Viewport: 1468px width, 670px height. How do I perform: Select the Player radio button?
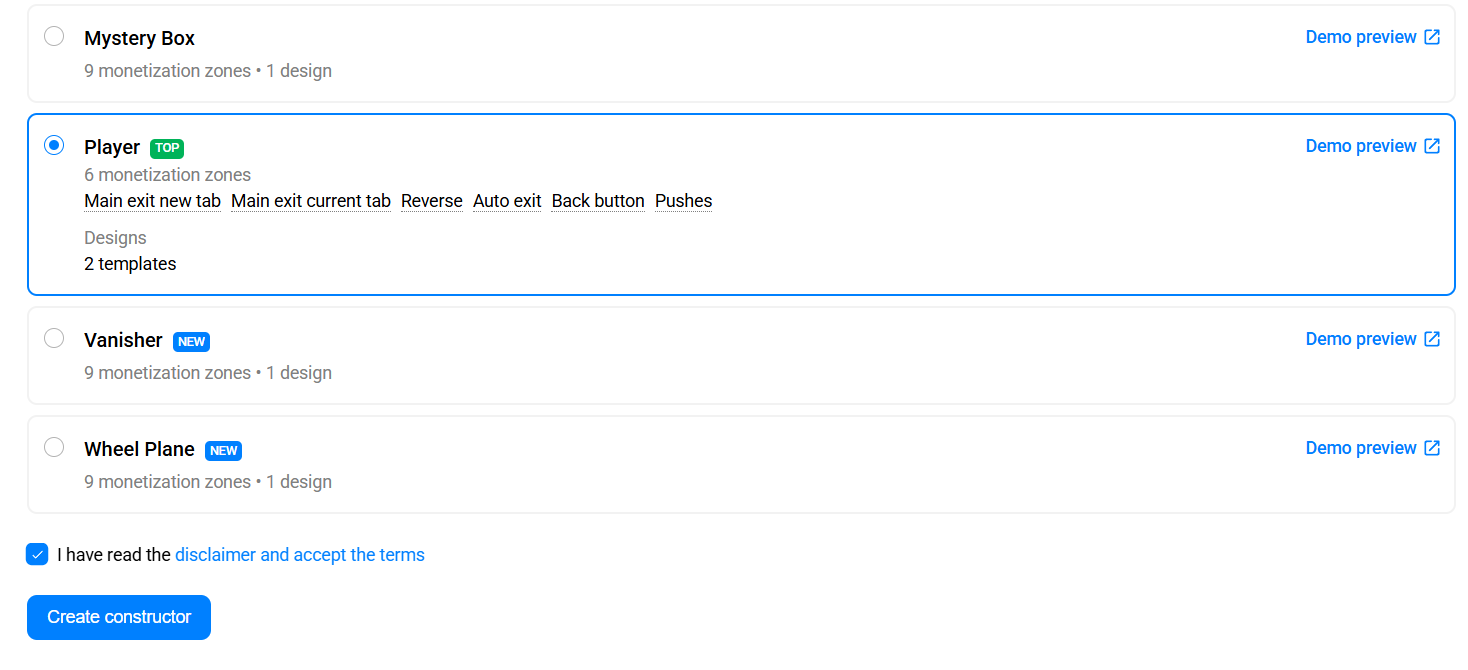coord(54,146)
